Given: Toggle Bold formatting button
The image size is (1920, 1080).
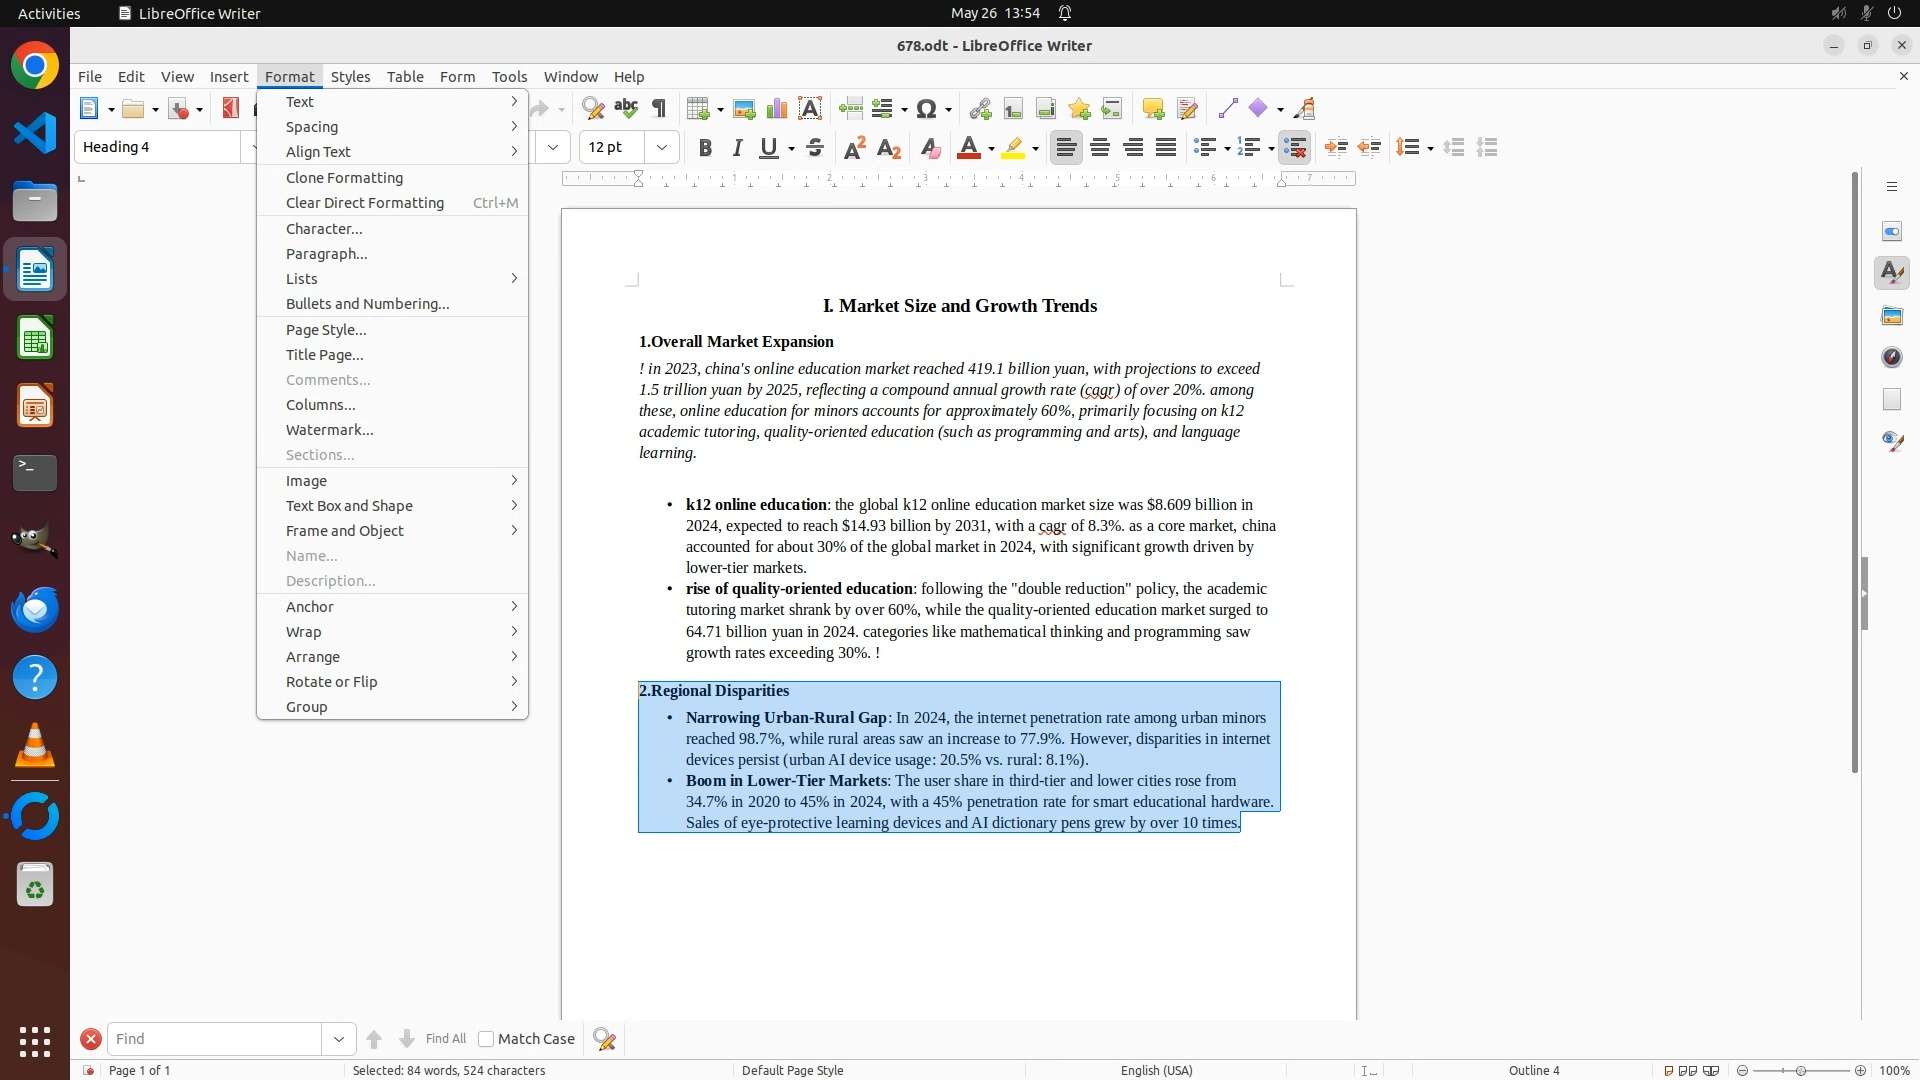Looking at the screenshot, I should tap(705, 148).
